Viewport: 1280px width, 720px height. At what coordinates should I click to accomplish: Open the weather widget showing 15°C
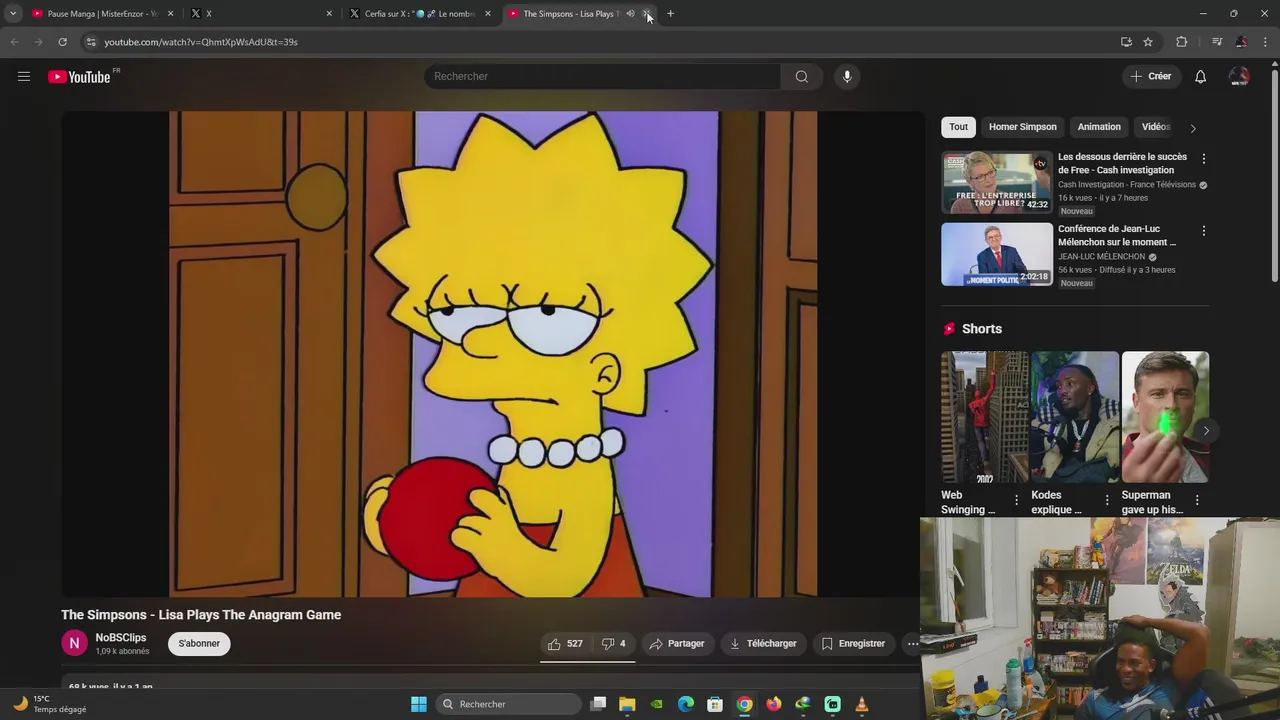click(x=50, y=704)
